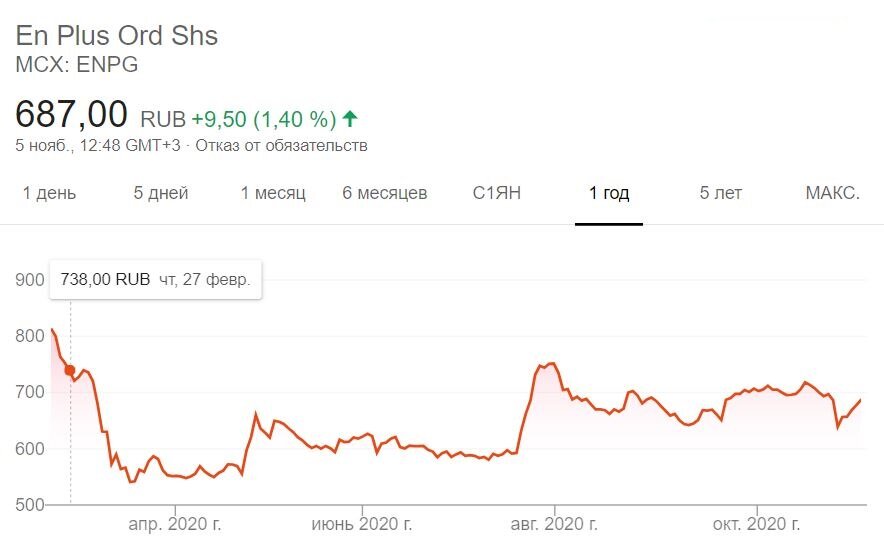The image size is (884, 548).
Task: Click the current price "687,00"
Action: coord(71,114)
